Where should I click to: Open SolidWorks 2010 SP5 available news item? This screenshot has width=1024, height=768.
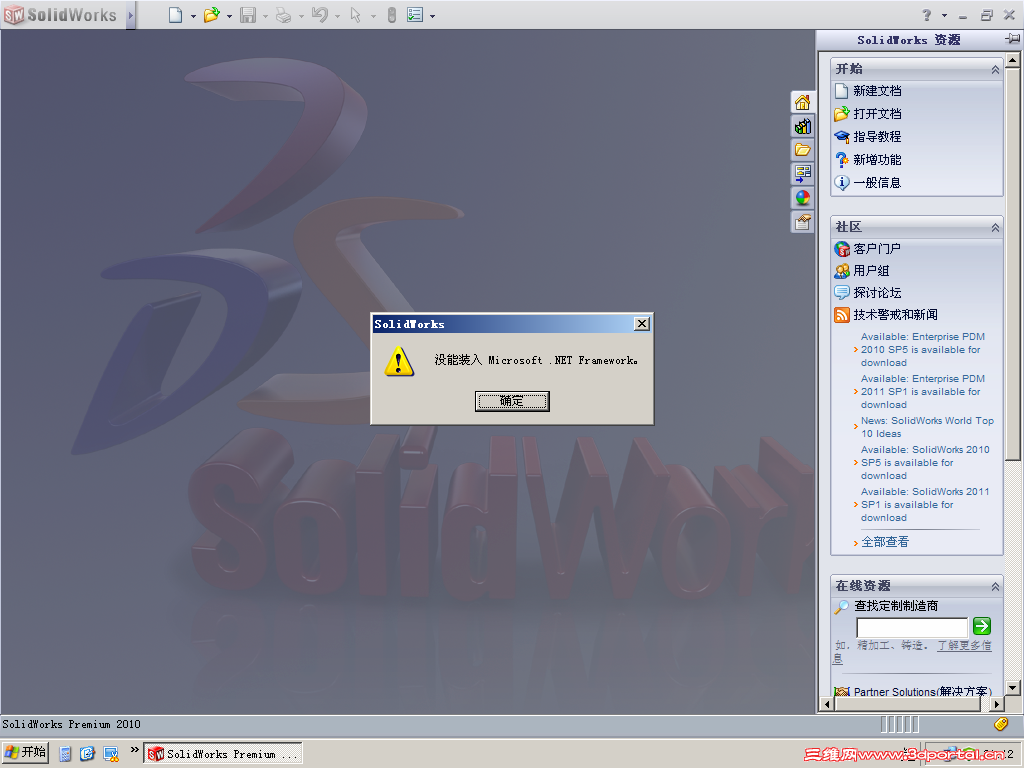click(x=925, y=462)
